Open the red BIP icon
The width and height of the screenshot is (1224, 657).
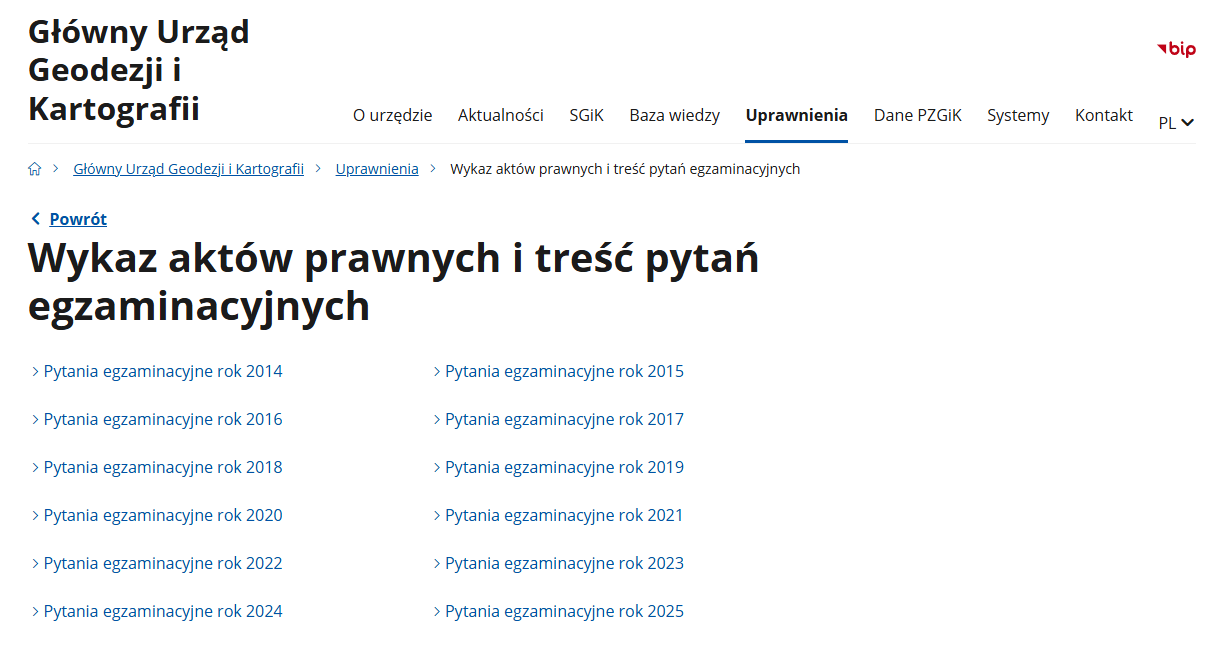1176,48
